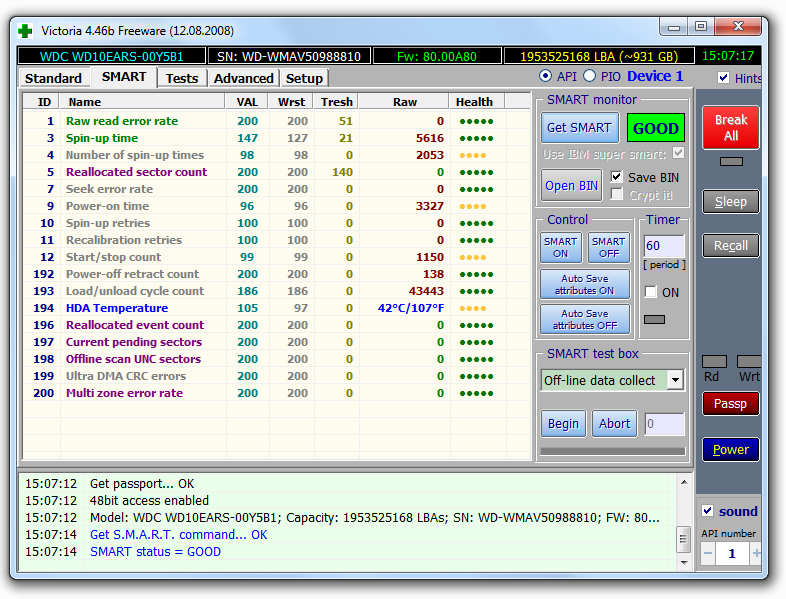This screenshot has width=786, height=599.
Task: Toggle the sound checkbox
Action: click(708, 511)
